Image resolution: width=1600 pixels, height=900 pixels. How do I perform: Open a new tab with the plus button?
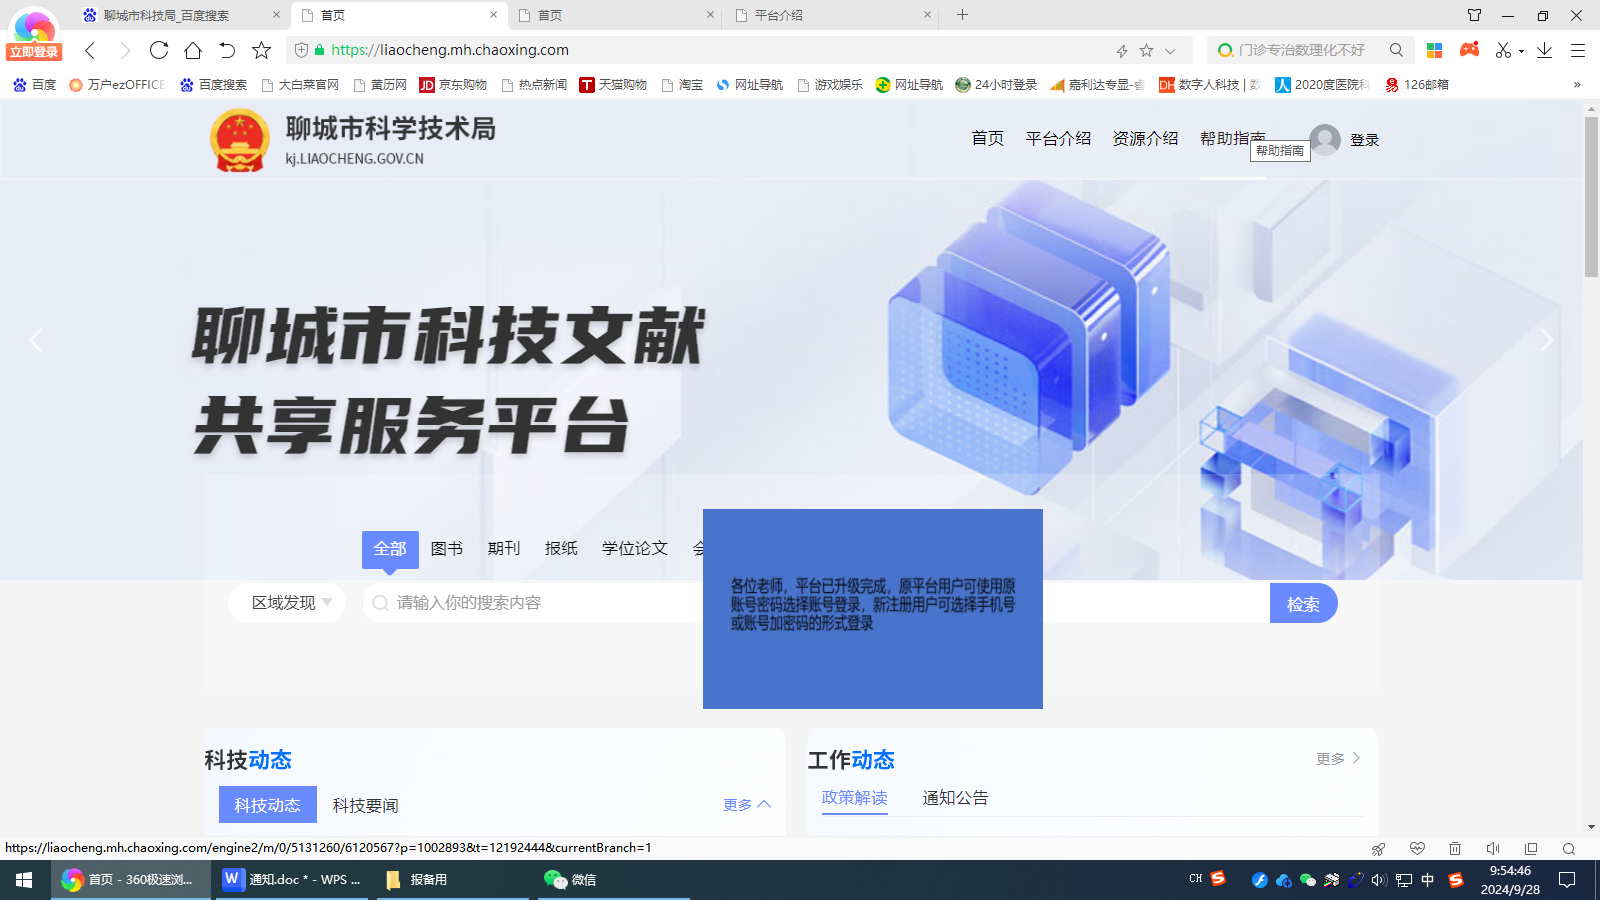pos(962,15)
